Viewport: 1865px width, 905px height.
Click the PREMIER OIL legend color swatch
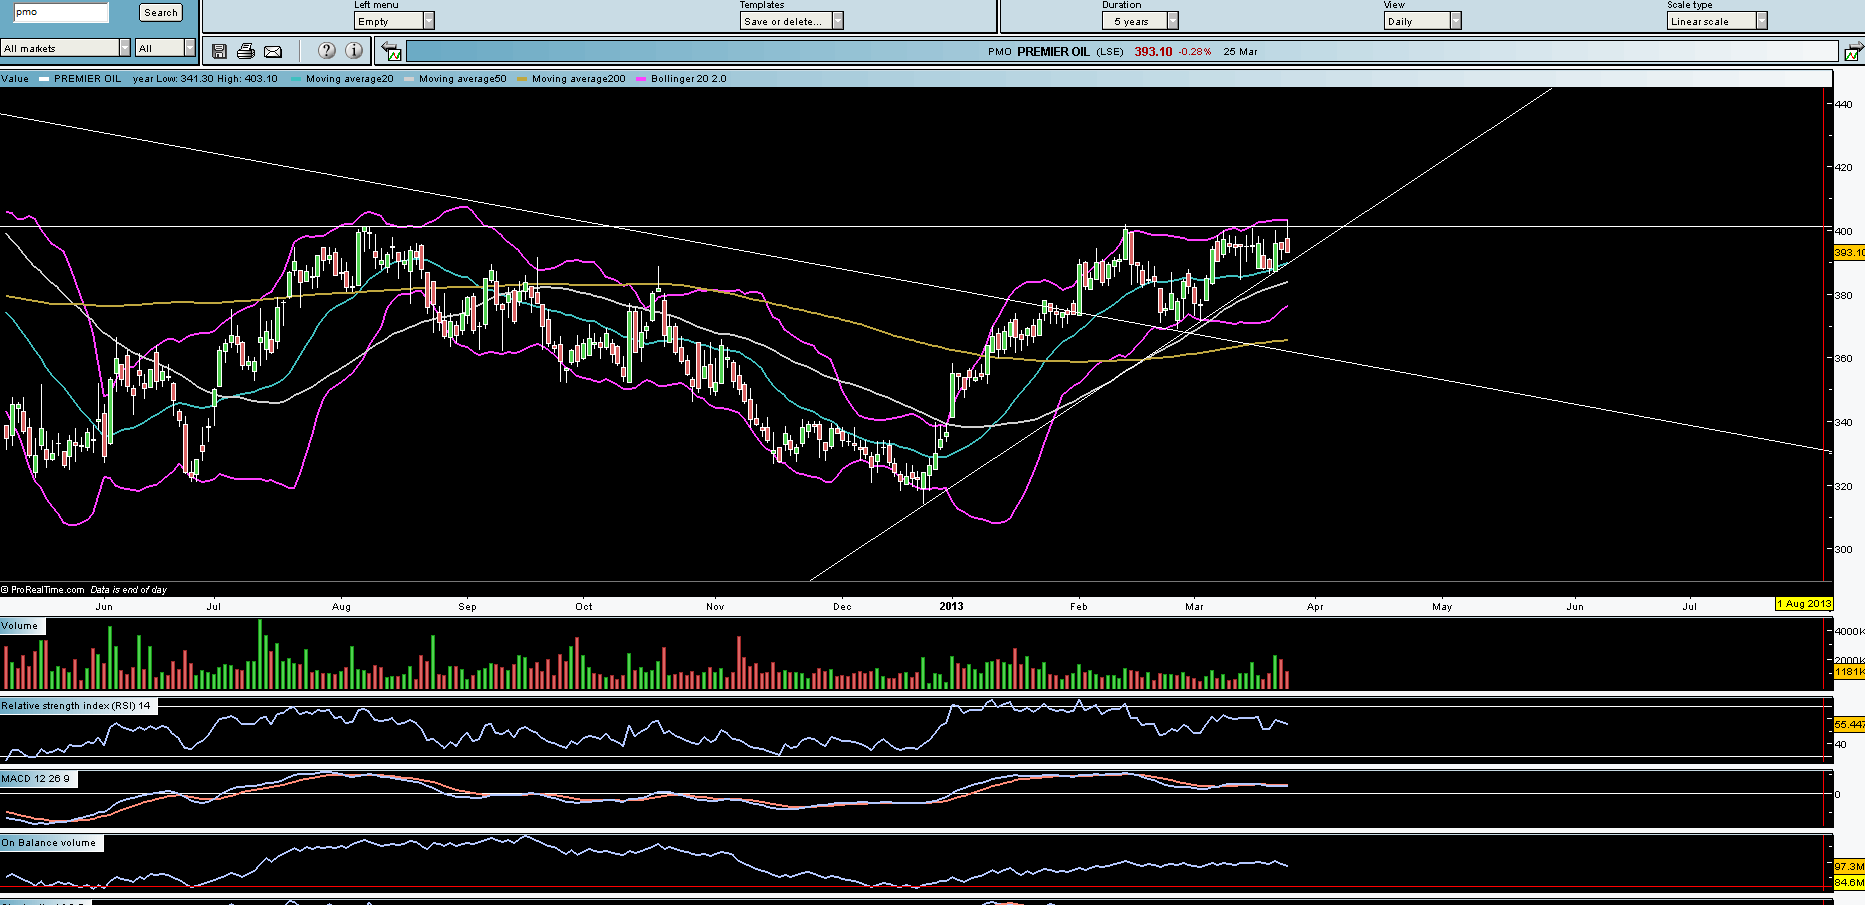[44, 79]
